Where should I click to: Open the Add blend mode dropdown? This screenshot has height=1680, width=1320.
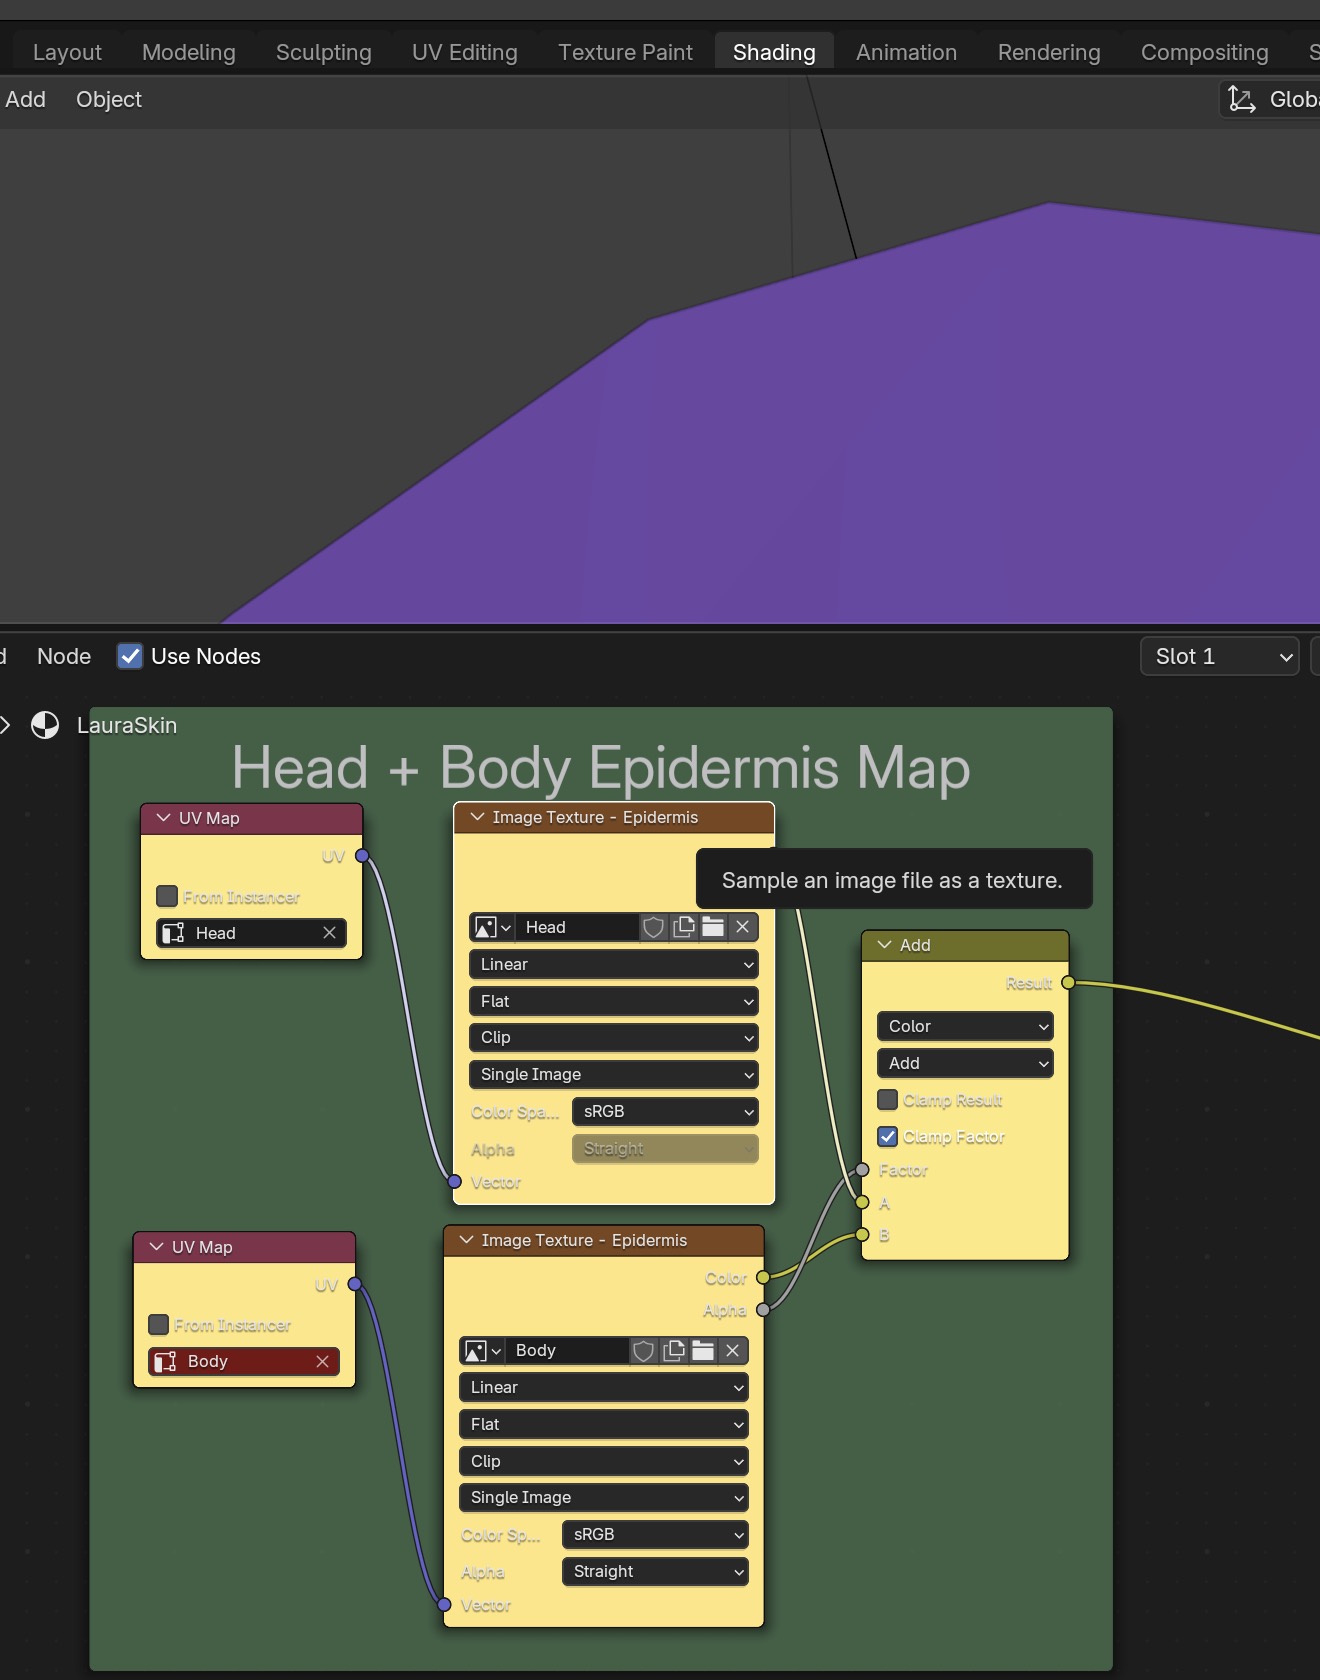(965, 1063)
